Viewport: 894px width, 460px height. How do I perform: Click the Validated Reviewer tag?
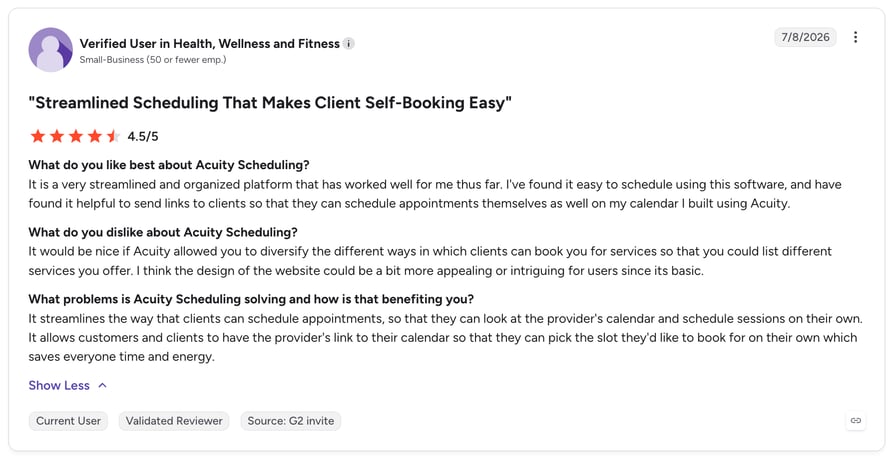174,421
